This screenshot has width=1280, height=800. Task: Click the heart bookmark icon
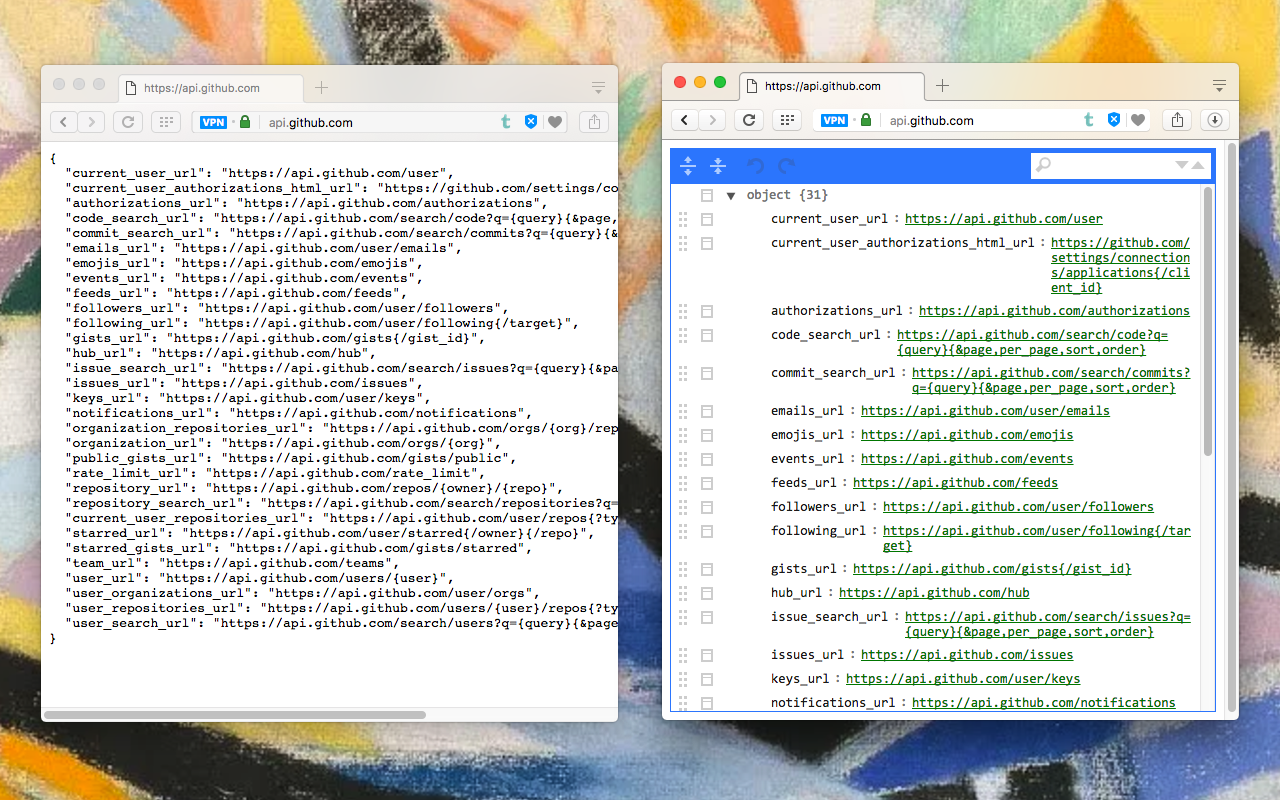1139,120
